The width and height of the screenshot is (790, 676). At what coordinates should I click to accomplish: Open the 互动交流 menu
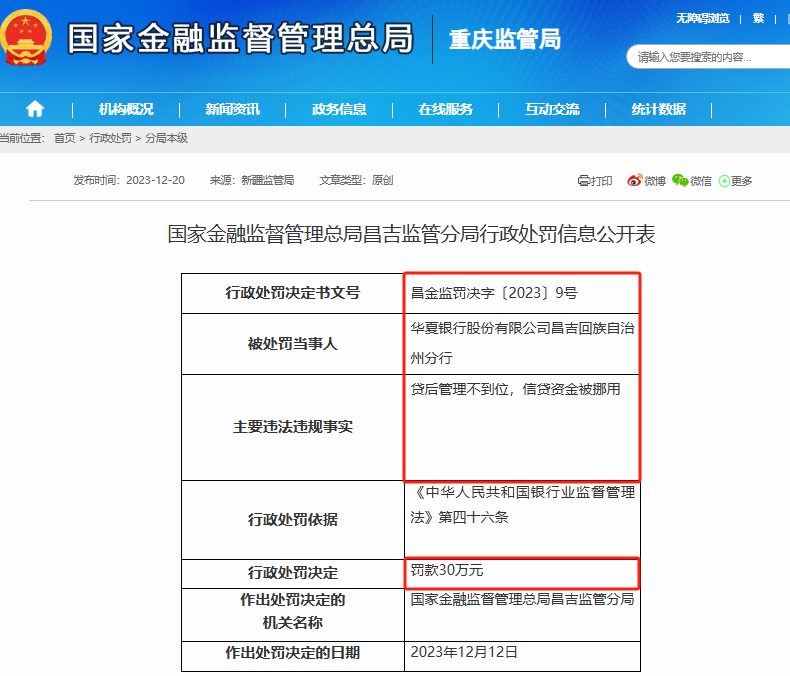click(x=552, y=109)
